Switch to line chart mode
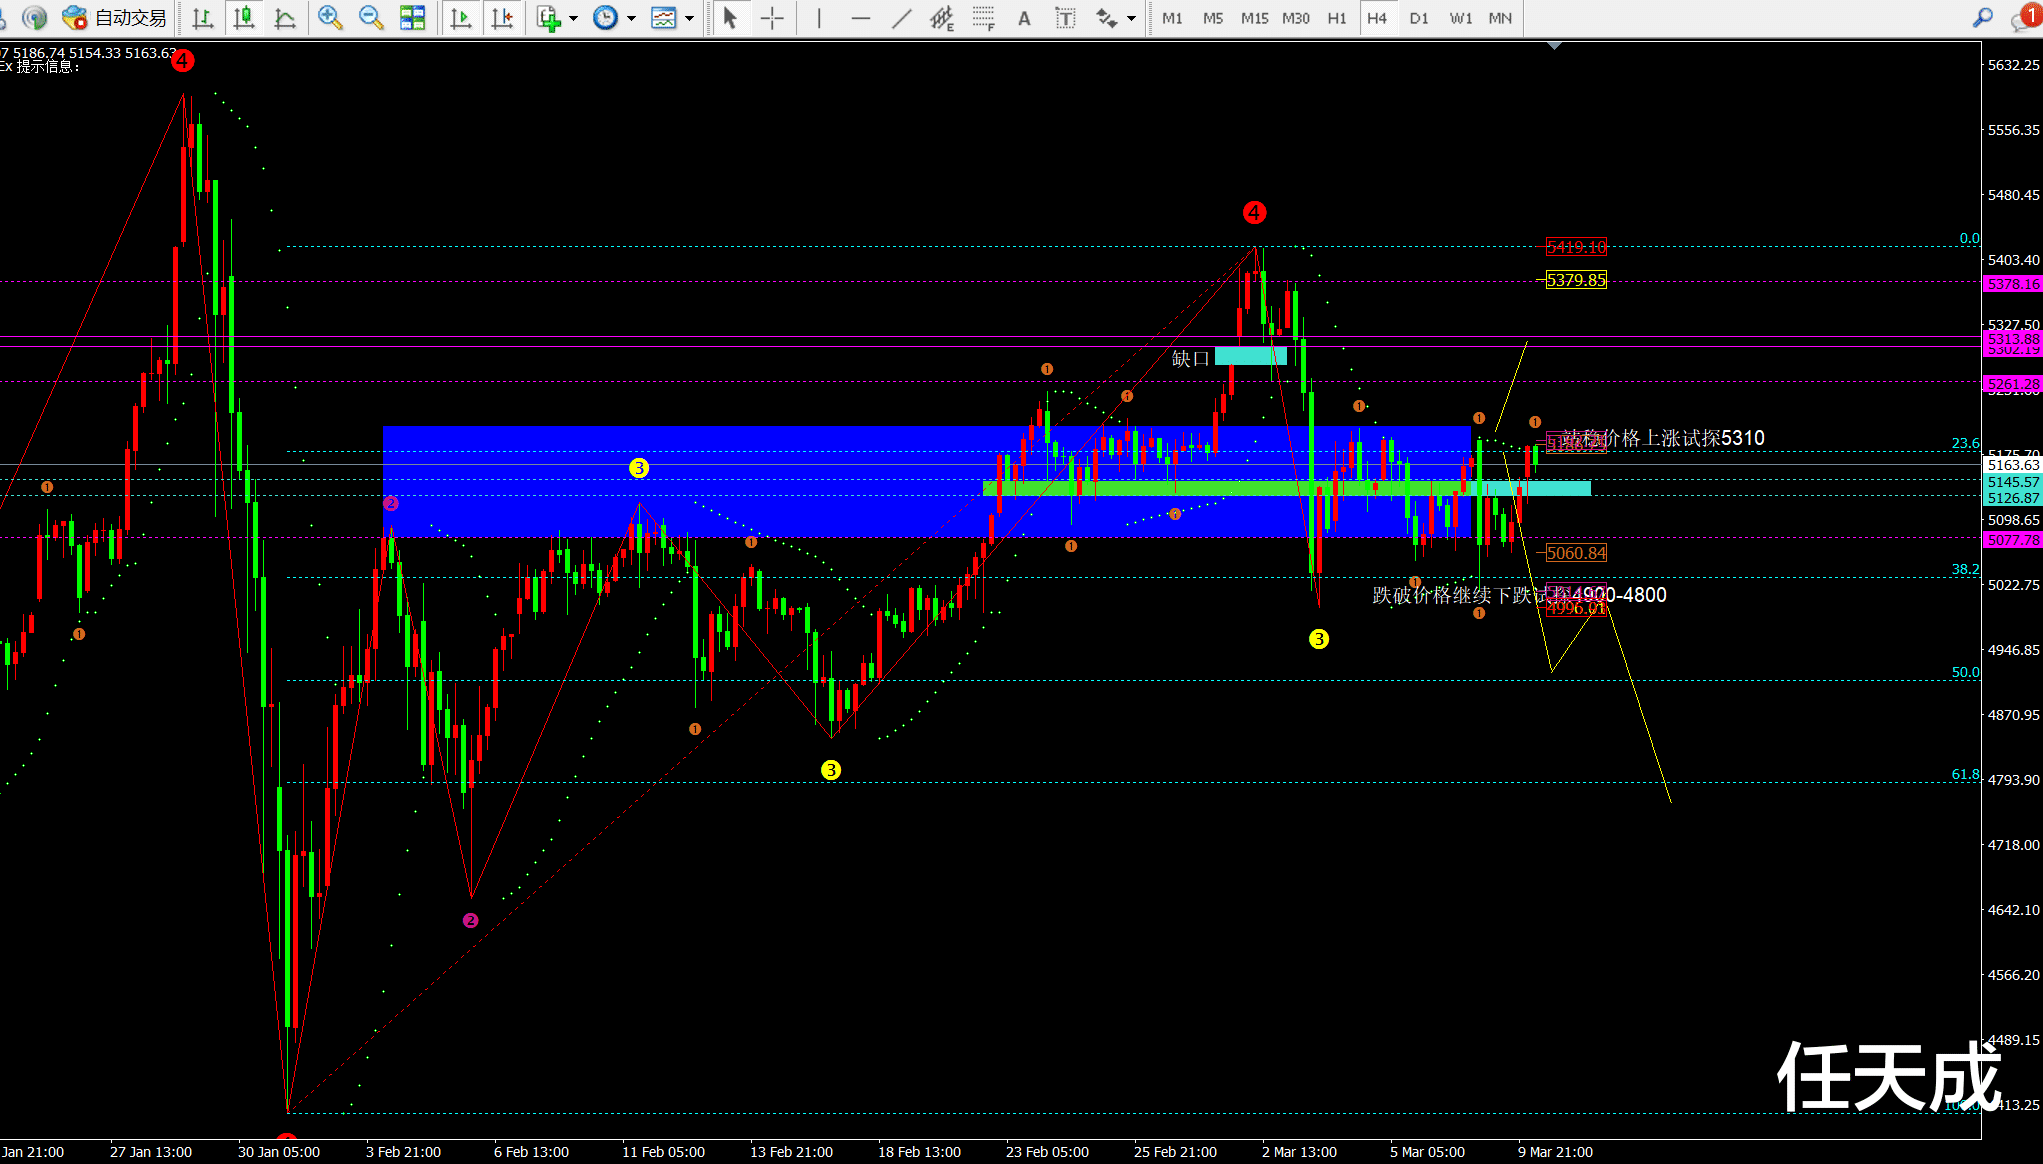Screen dimensions: 2043x1164 [x=285, y=18]
